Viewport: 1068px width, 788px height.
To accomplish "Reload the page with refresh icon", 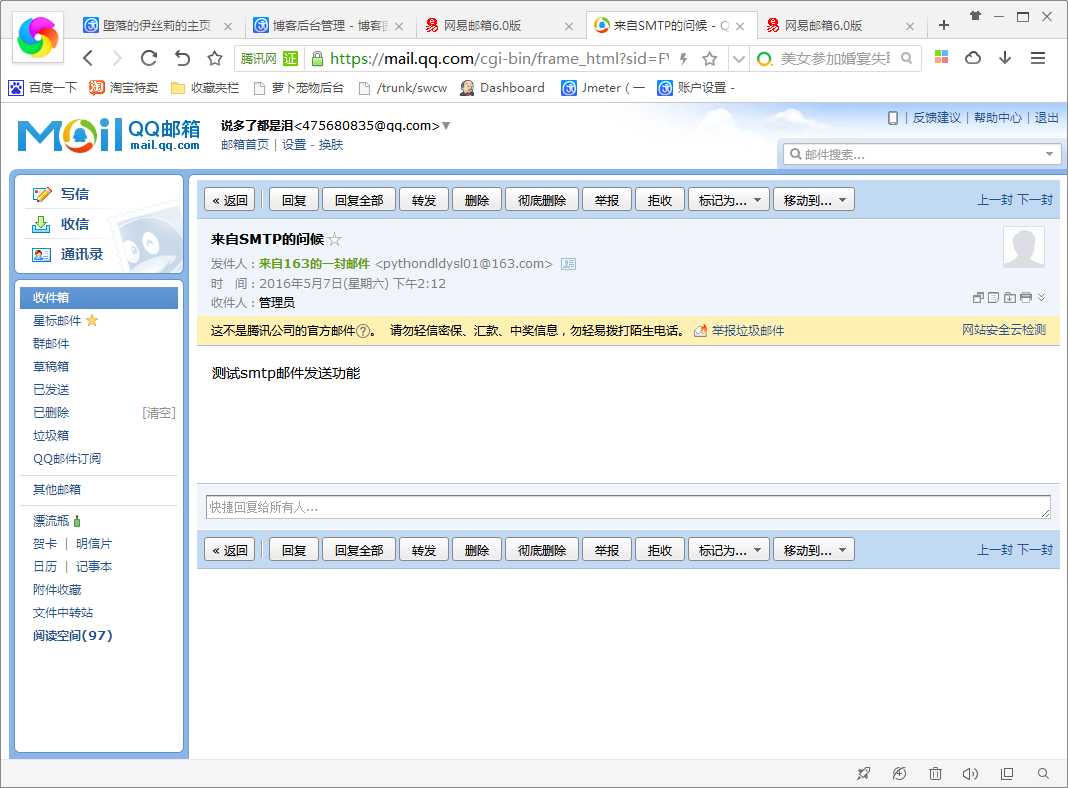I will pyautogui.click(x=149, y=59).
